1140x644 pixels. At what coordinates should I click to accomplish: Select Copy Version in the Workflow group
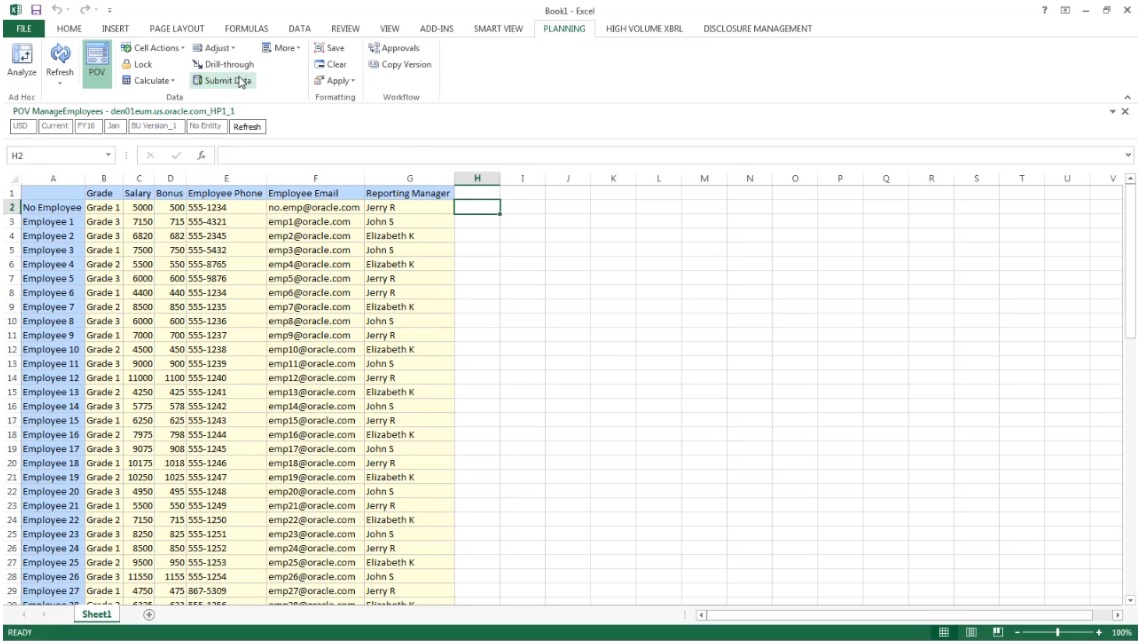pos(399,64)
